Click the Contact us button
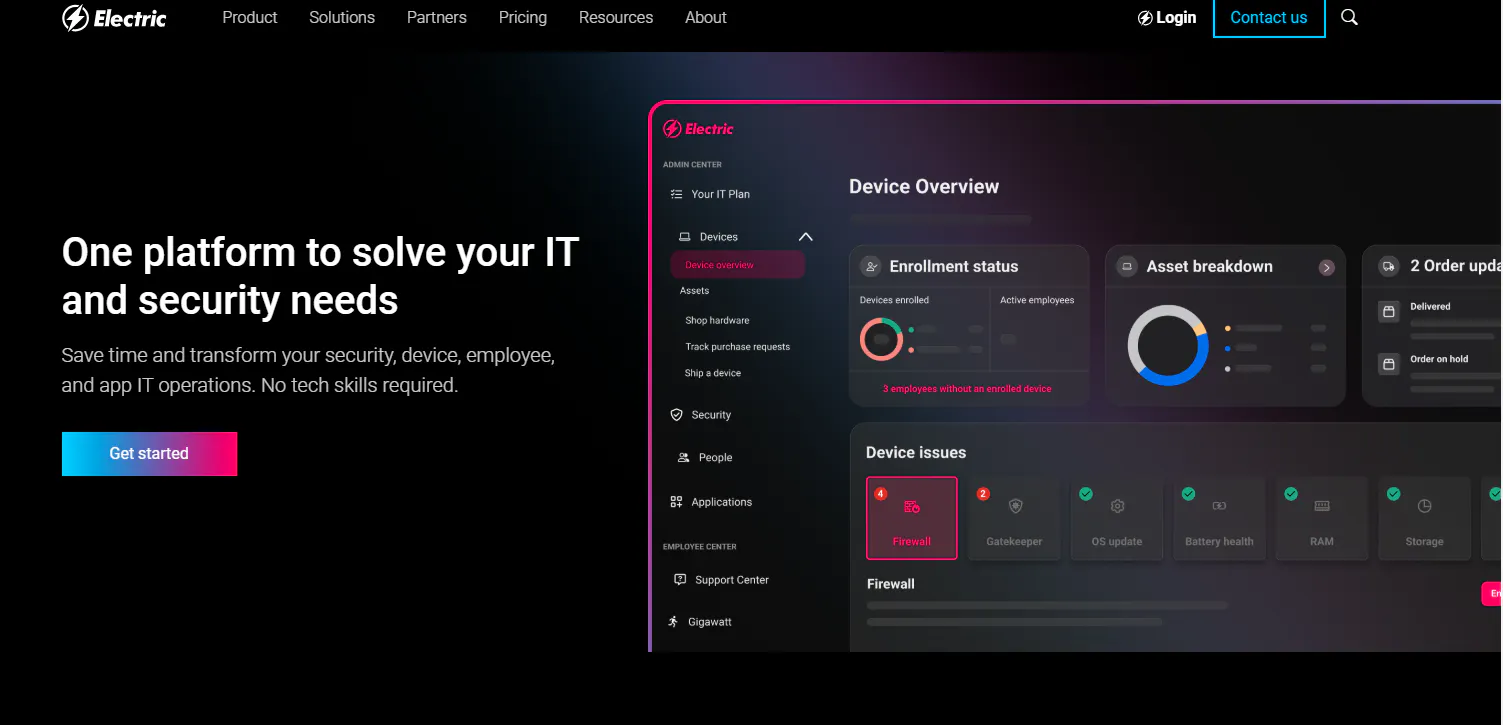This screenshot has width=1503, height=725. click(x=1269, y=17)
